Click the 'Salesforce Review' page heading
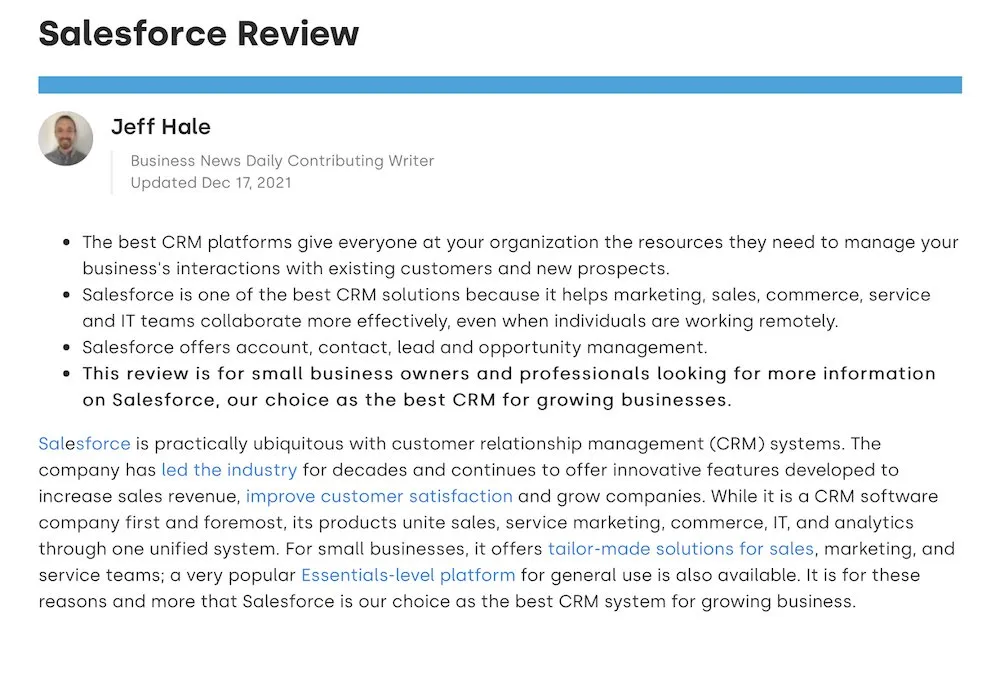1000x673 pixels. click(198, 33)
